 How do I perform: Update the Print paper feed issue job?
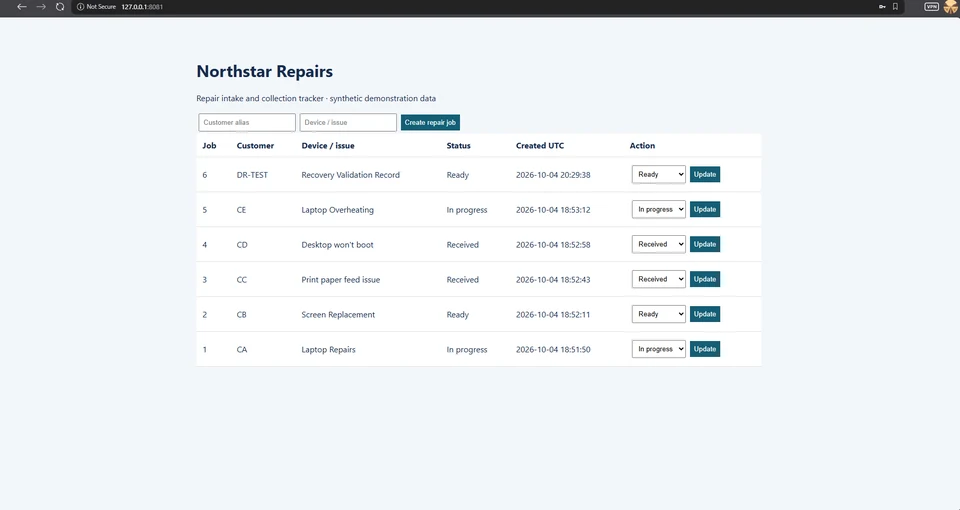[x=705, y=279]
